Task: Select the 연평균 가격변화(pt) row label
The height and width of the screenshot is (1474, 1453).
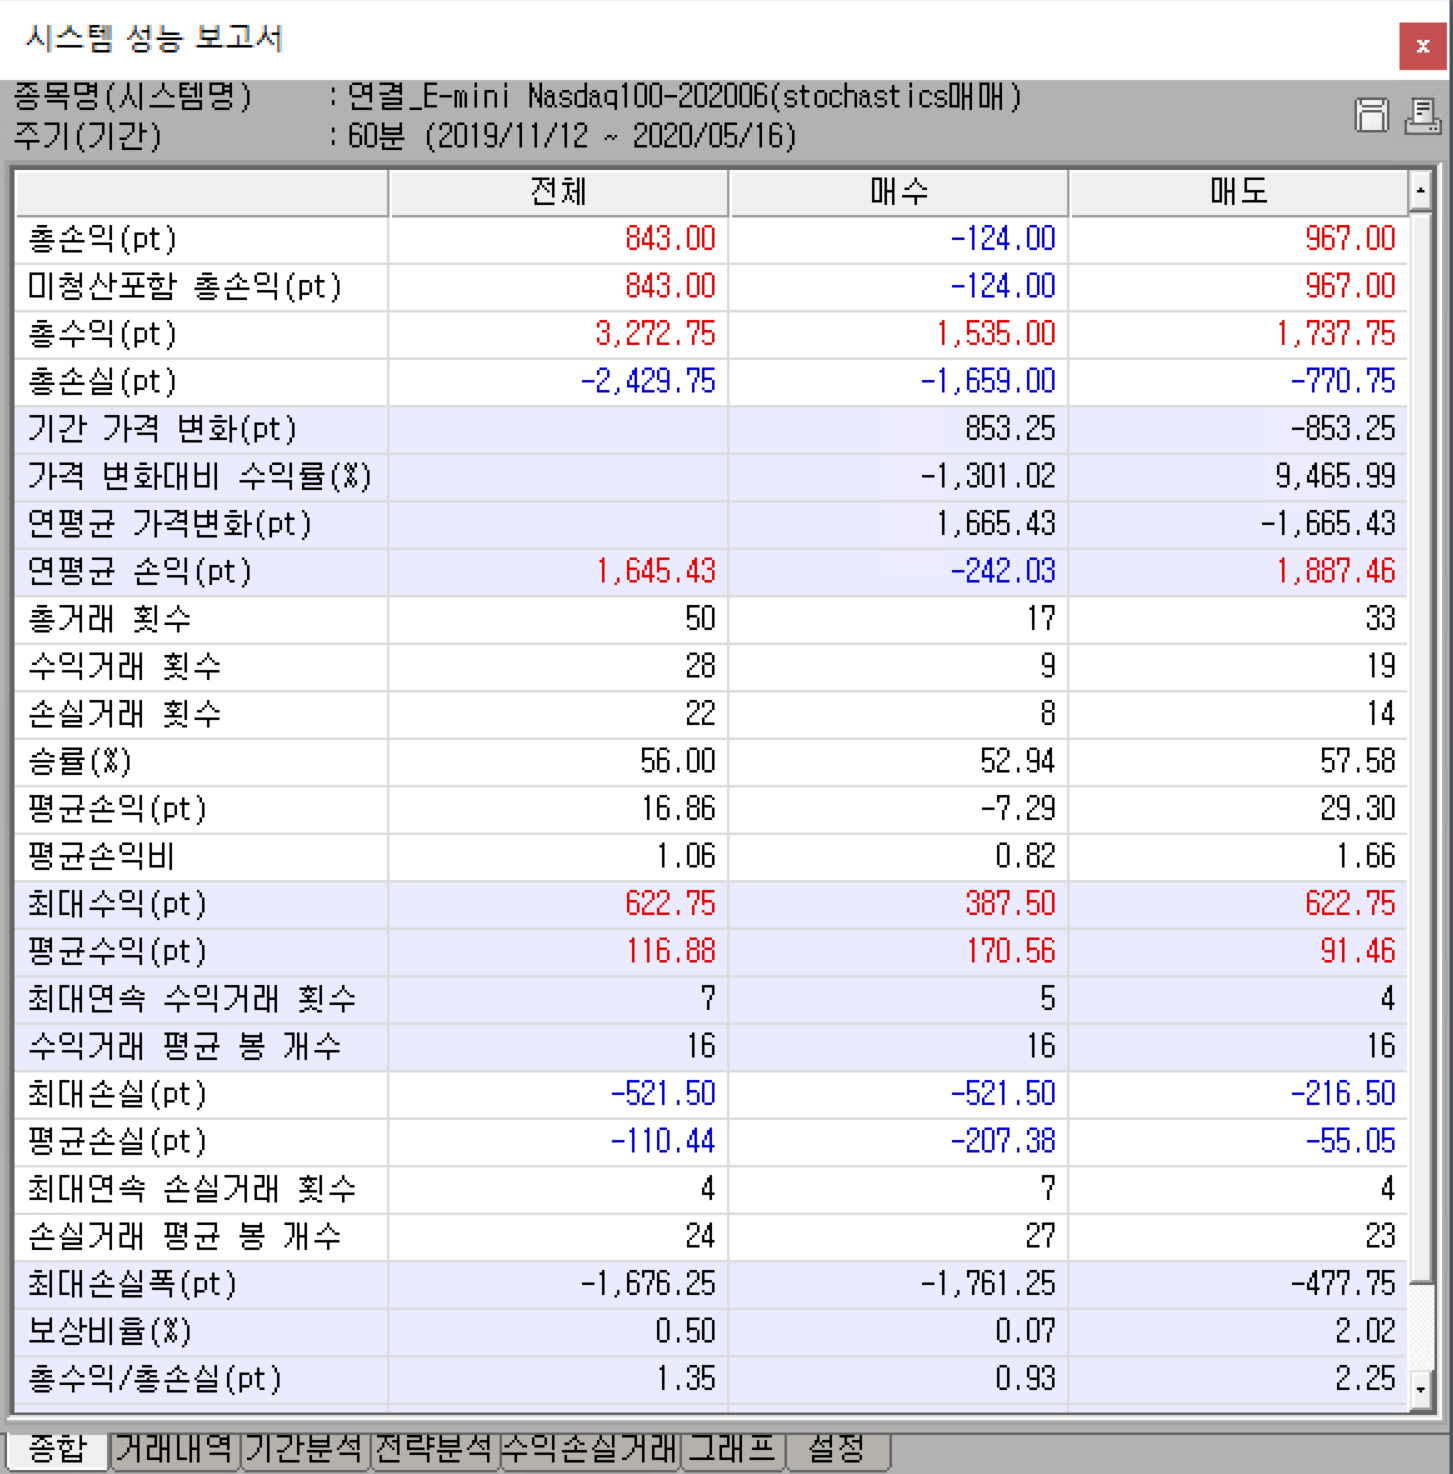Action: click(x=170, y=524)
